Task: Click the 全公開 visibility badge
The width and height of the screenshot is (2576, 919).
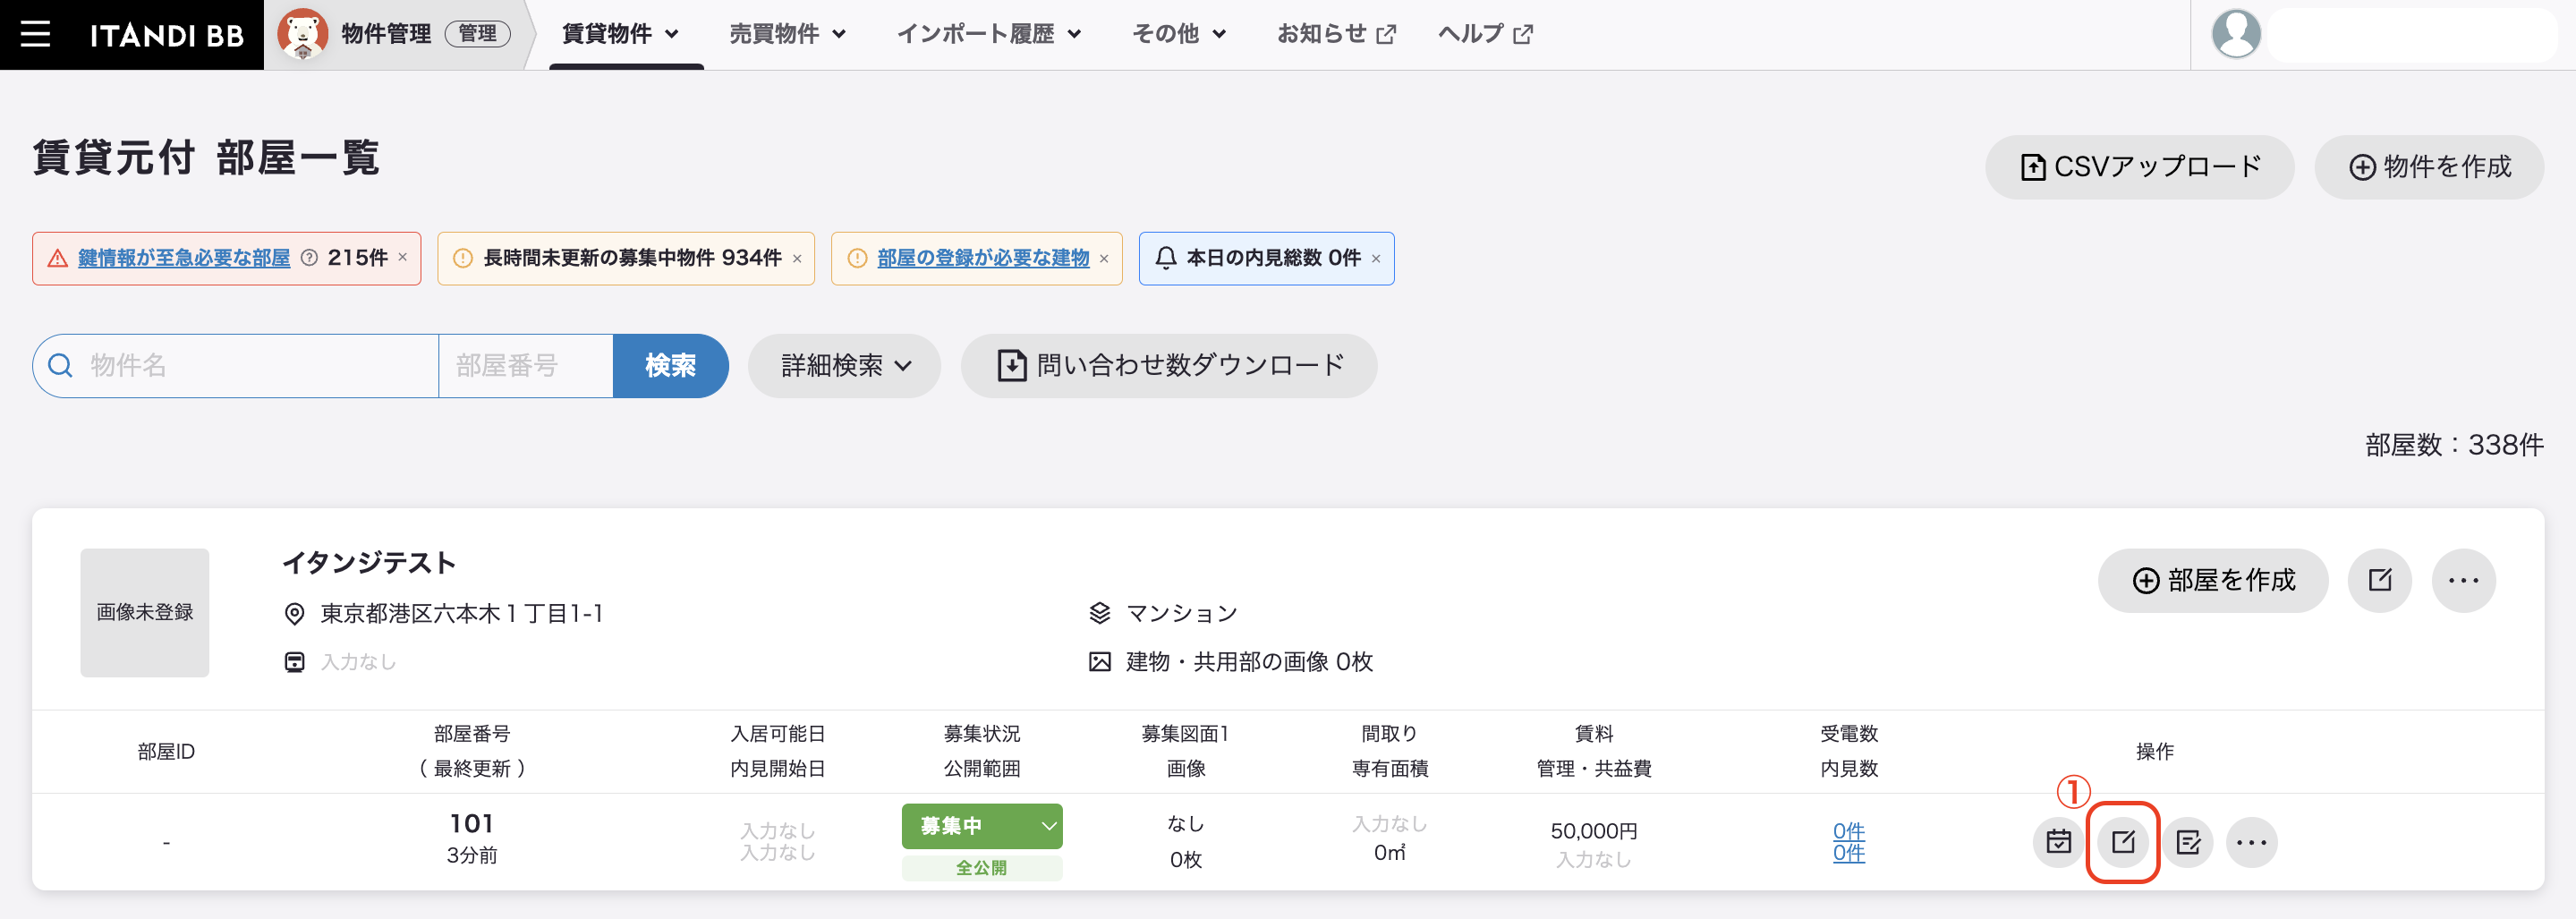Action: [981, 868]
